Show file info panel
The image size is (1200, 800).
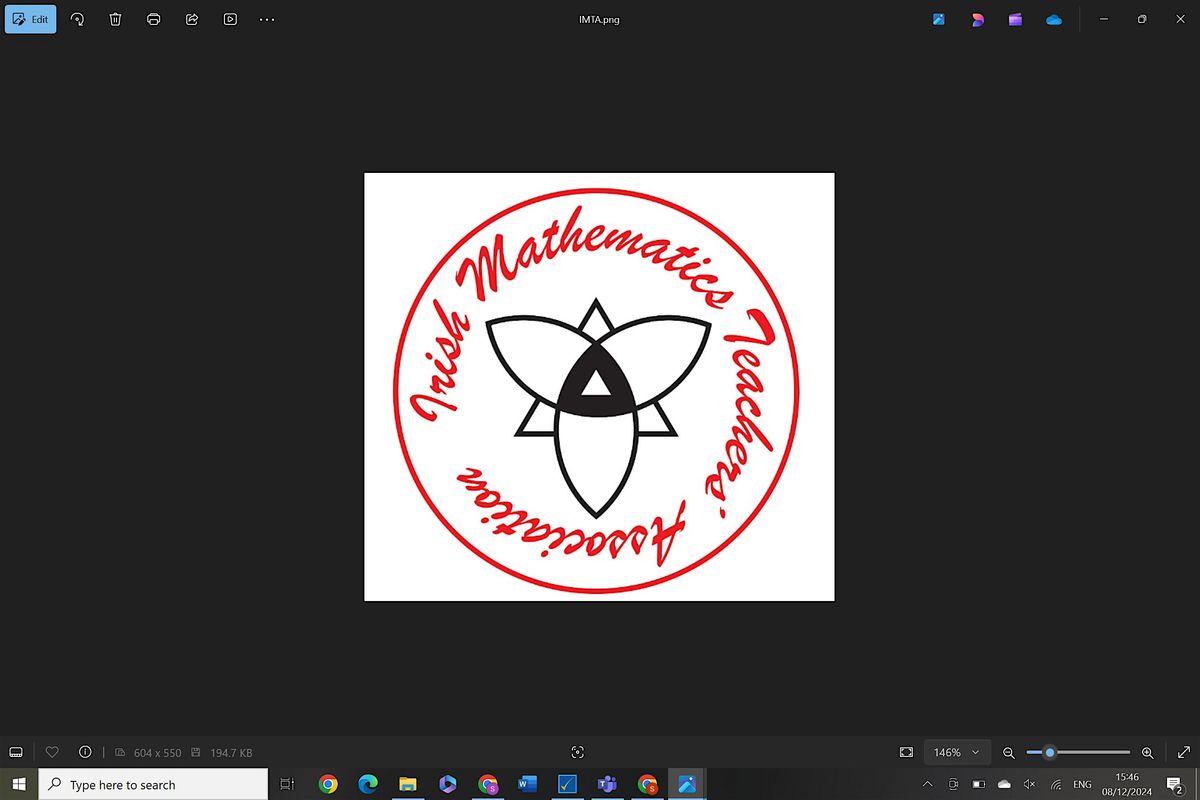(x=85, y=752)
